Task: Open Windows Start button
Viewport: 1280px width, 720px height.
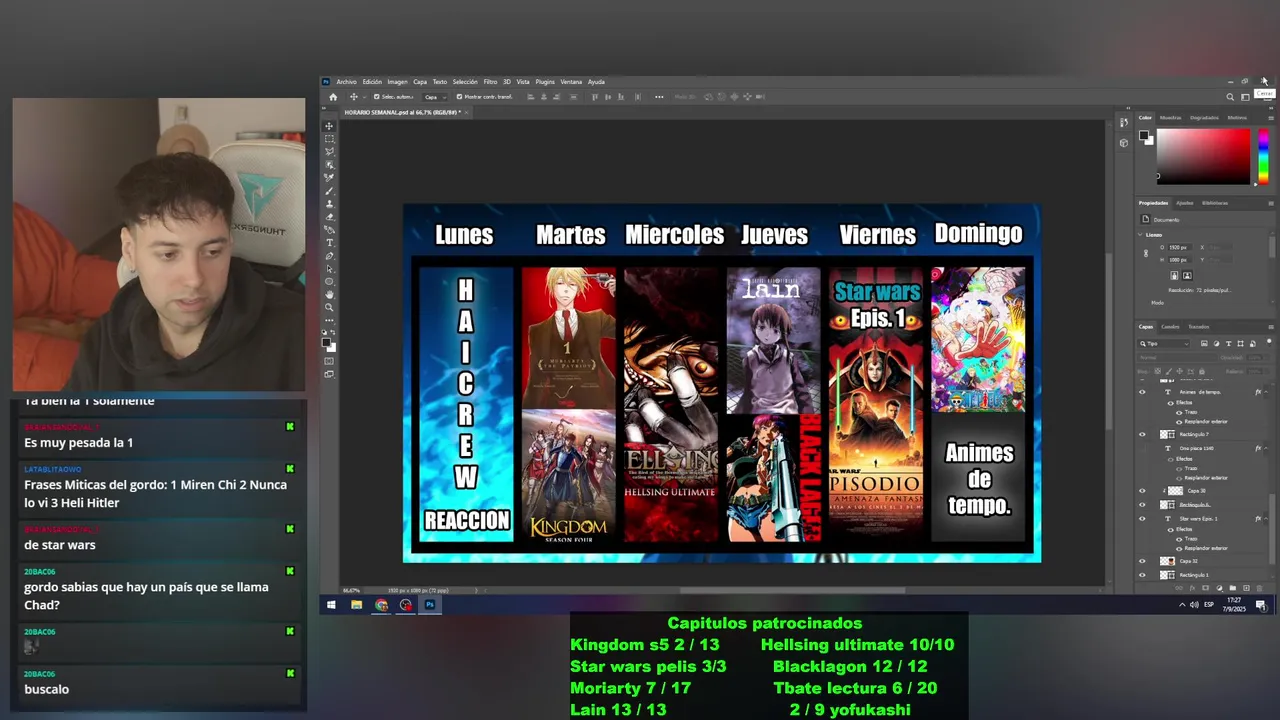Action: pos(331,605)
